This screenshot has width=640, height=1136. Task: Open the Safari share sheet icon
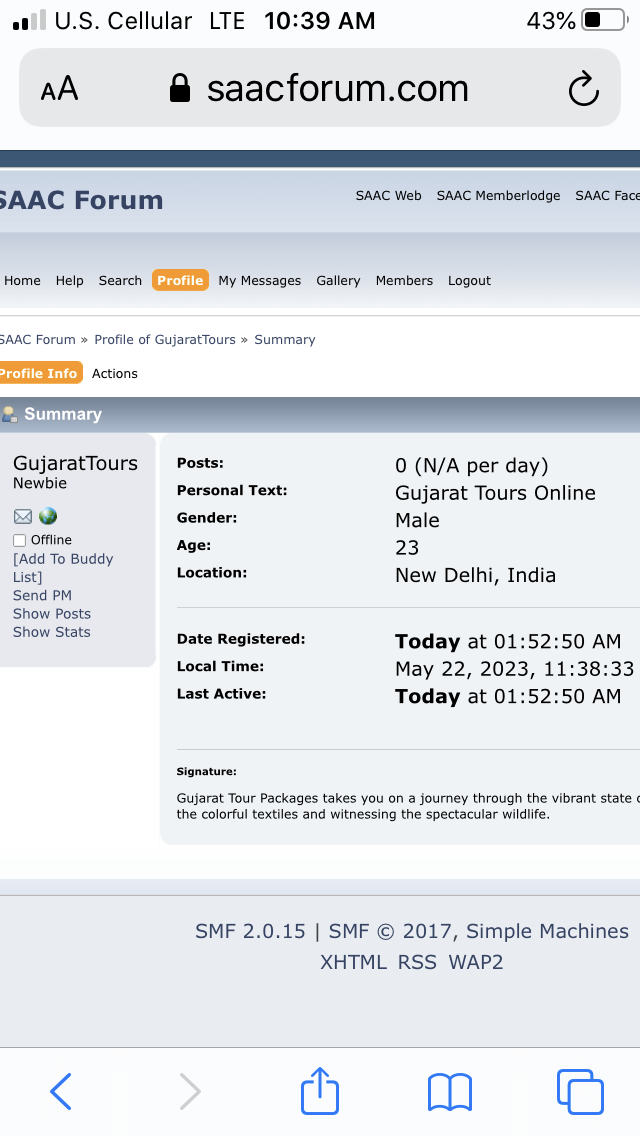pyautogui.click(x=320, y=1090)
